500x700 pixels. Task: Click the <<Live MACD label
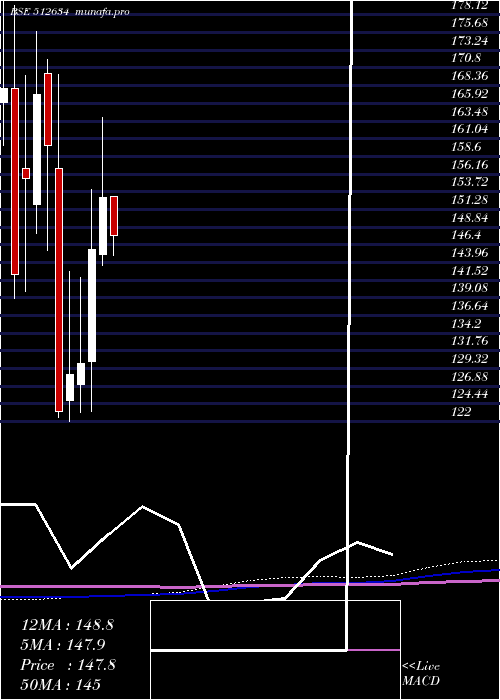point(421,674)
